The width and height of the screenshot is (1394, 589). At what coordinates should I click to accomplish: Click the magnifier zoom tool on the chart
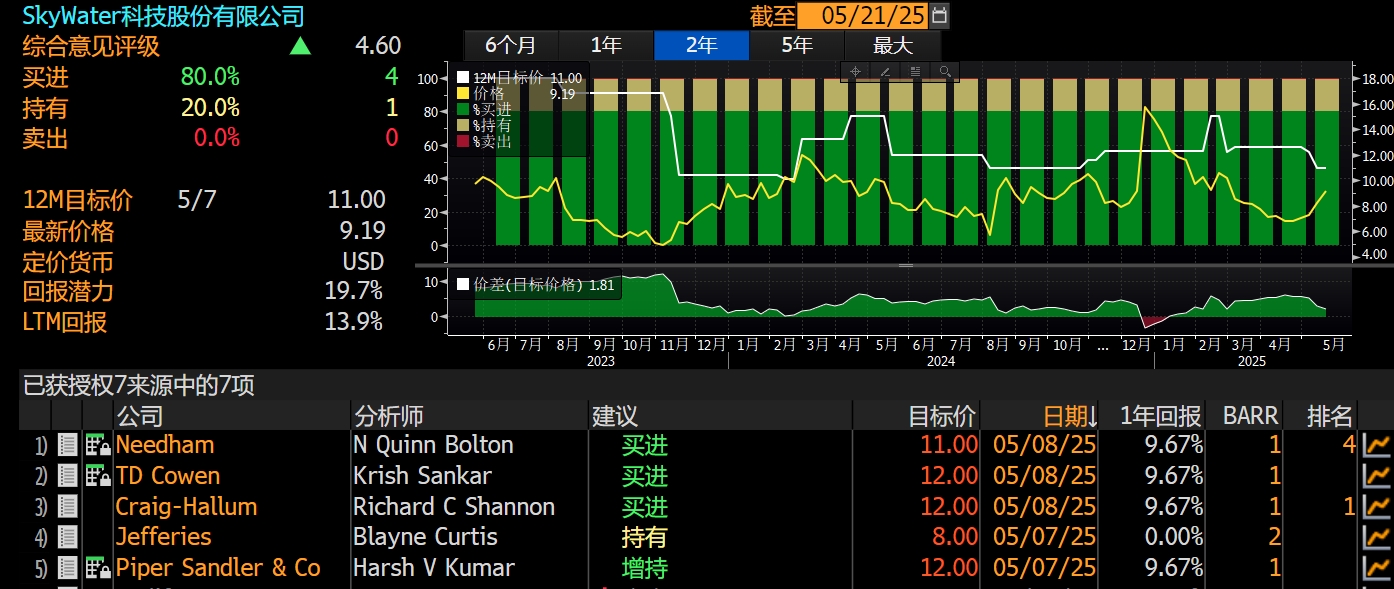944,71
